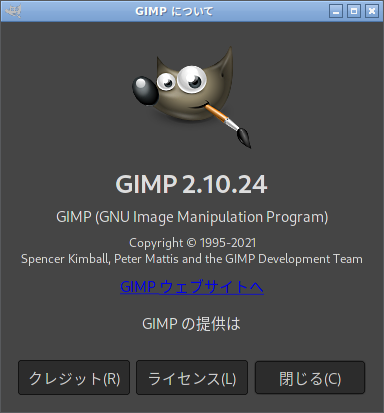Open the ライセンス(L) license button
The image size is (384, 413).
coord(192,377)
